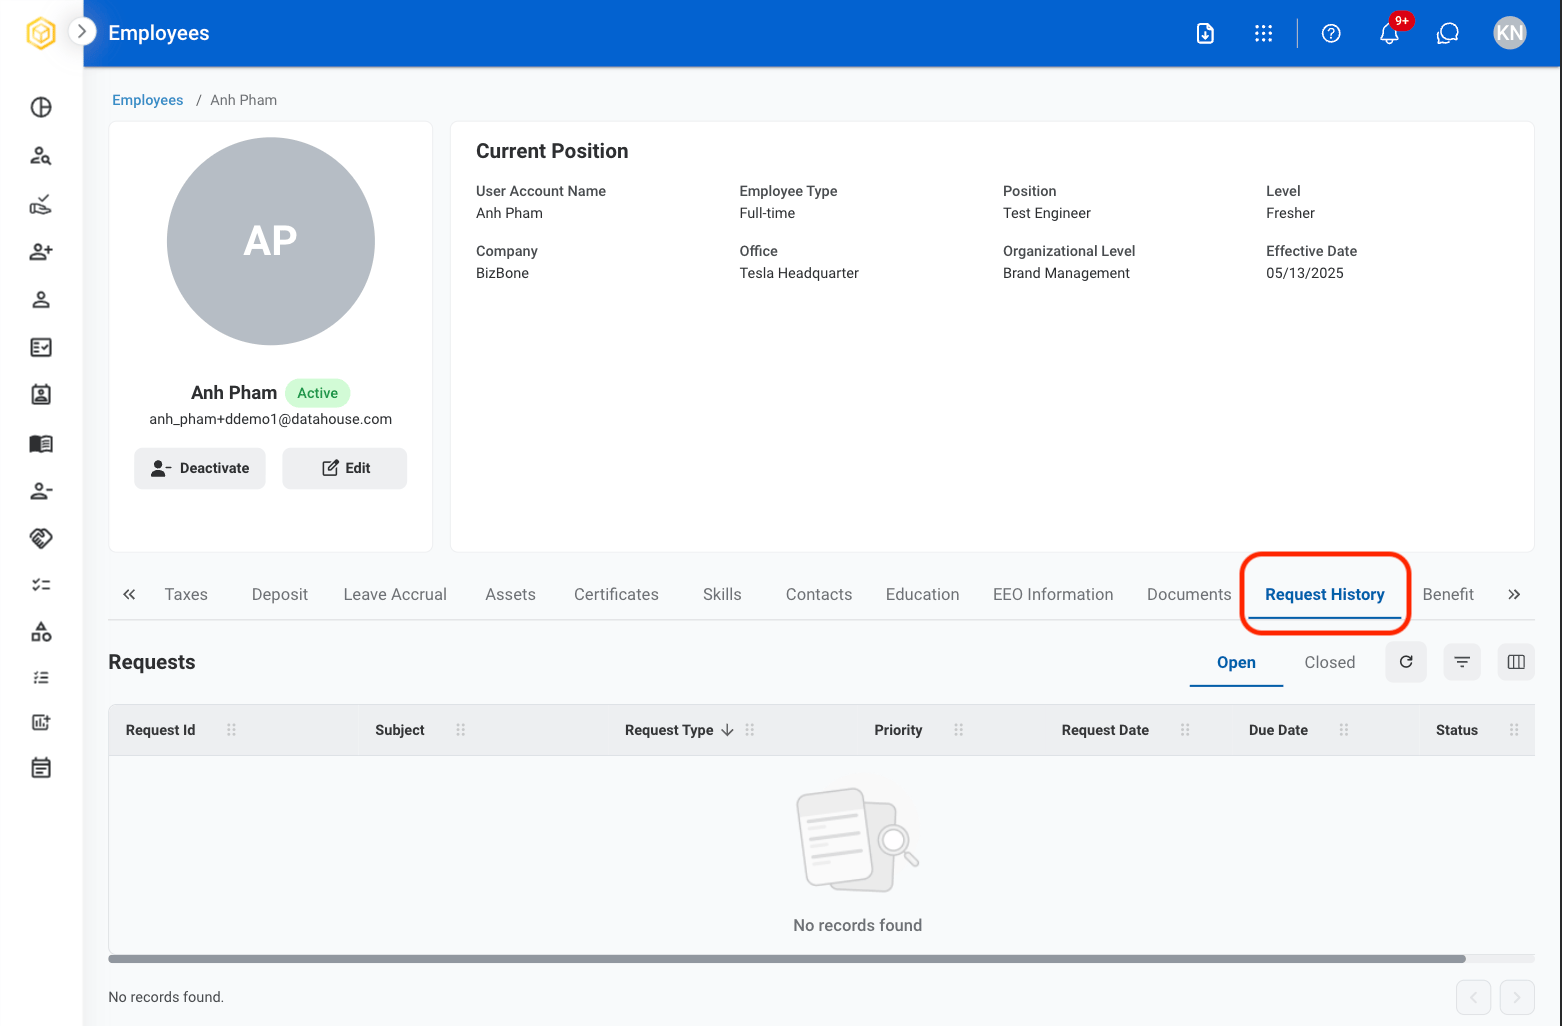Open the numbered list sidebar icon
Screen dimensions: 1562x1026
pyautogui.click(x=41, y=677)
